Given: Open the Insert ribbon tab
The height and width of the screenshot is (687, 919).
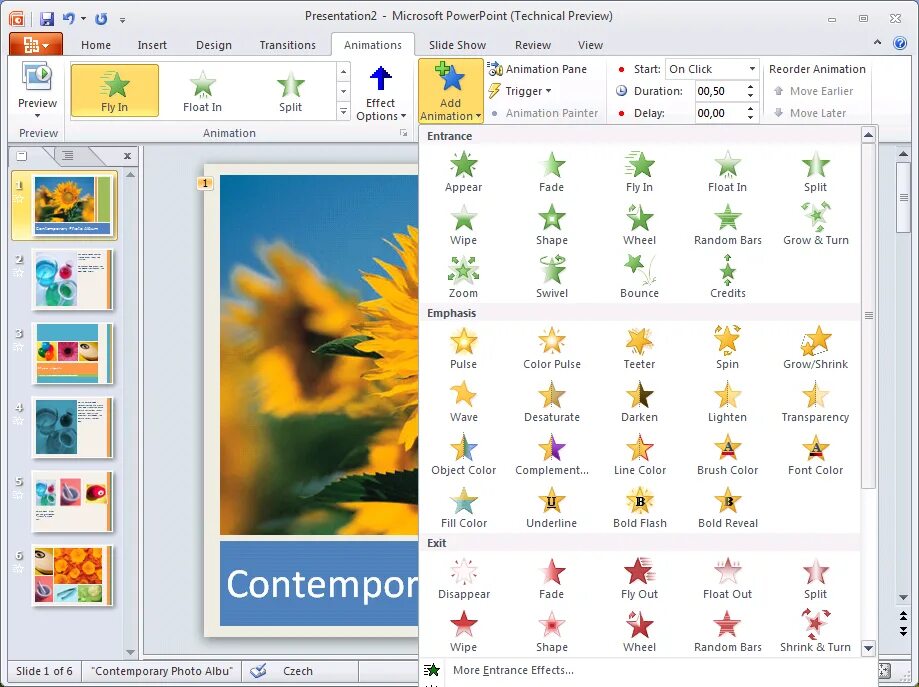Looking at the screenshot, I should [x=152, y=45].
